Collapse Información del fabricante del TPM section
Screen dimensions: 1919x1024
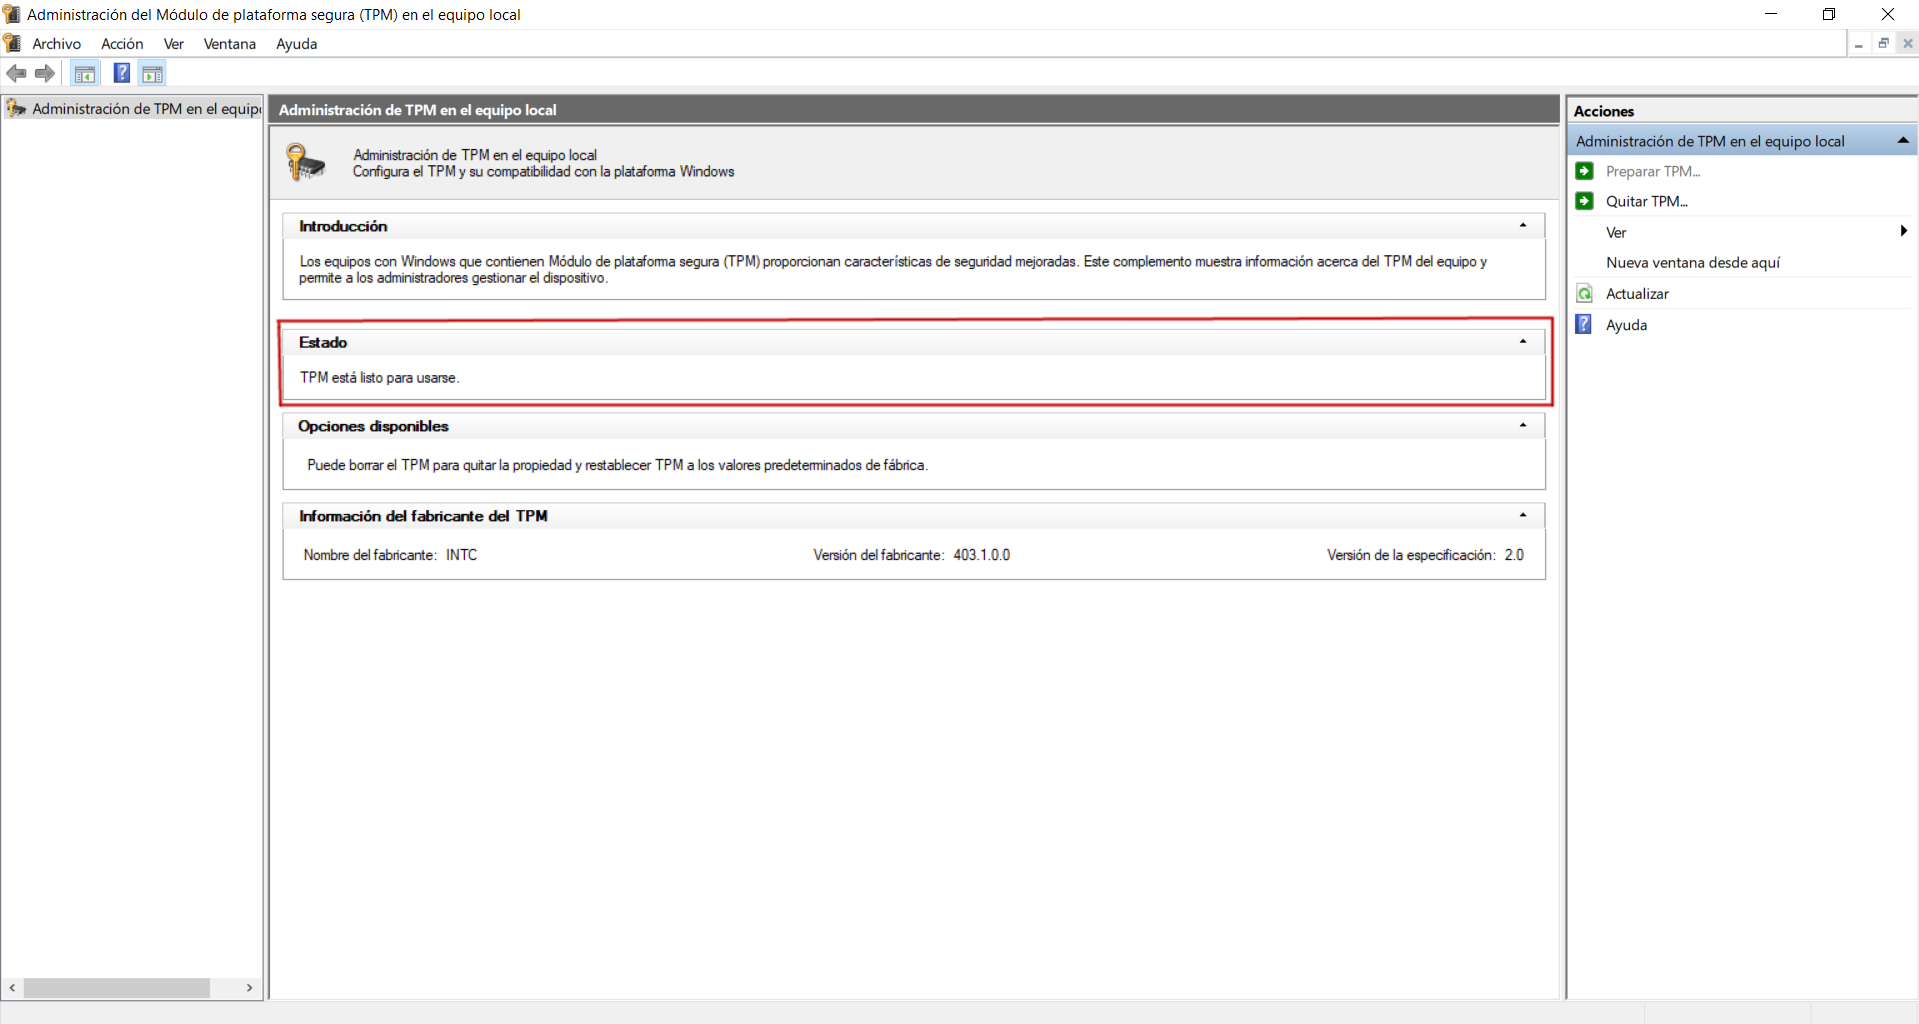click(x=1523, y=516)
